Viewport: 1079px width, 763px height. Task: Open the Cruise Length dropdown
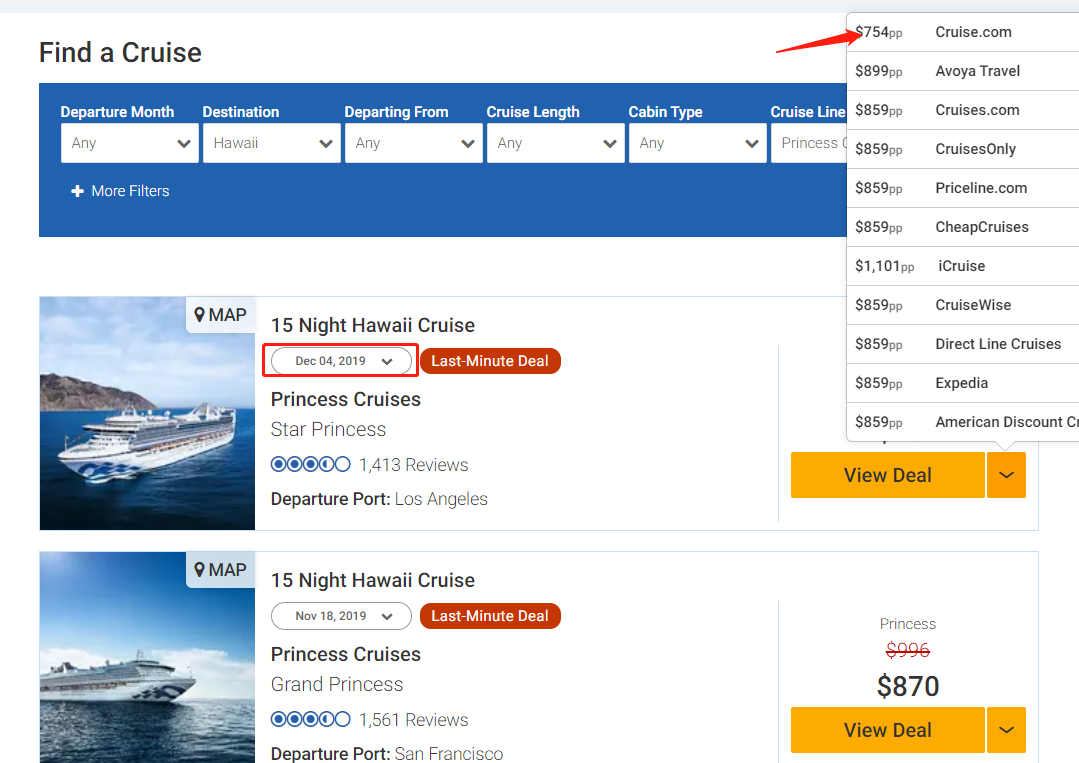[556, 143]
